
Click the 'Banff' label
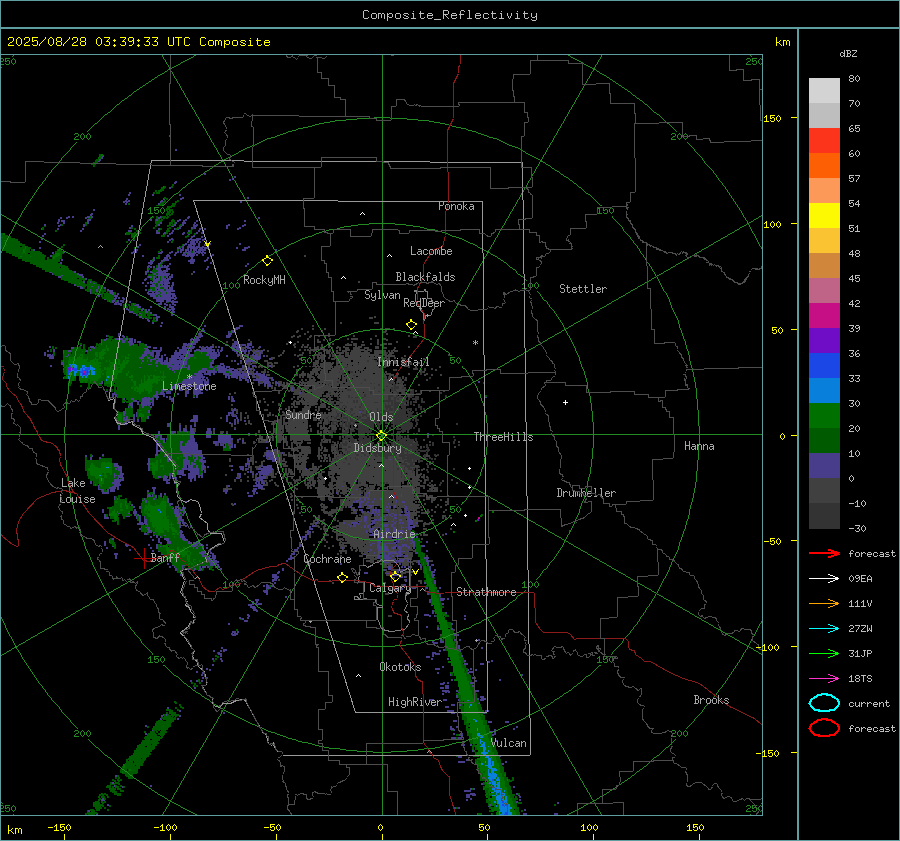click(165, 557)
